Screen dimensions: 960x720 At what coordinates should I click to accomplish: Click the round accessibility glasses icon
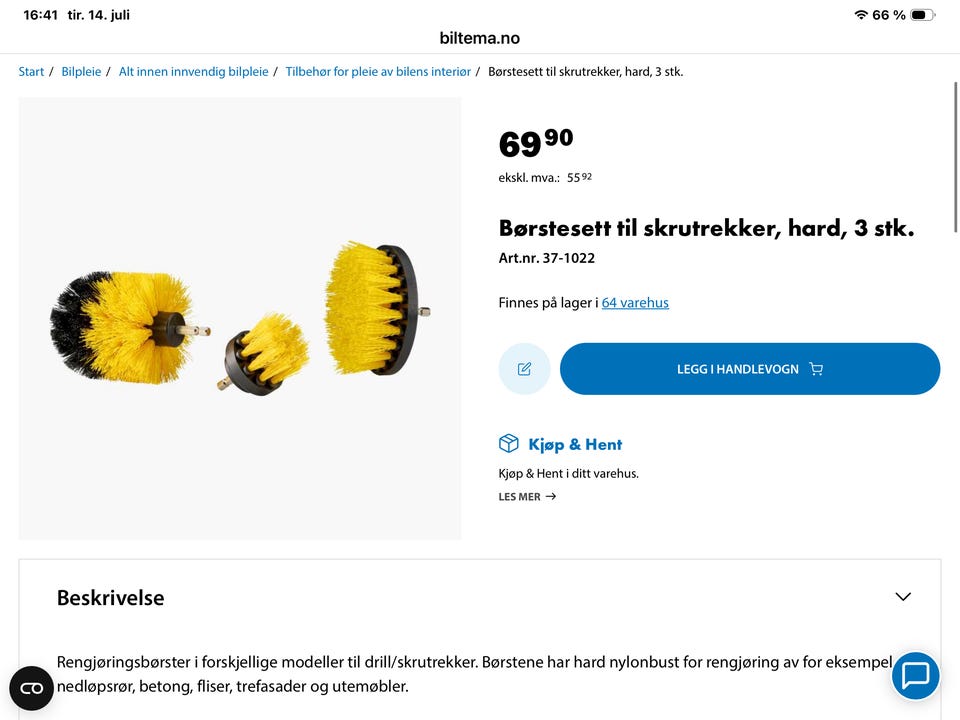pyautogui.click(x=32, y=688)
